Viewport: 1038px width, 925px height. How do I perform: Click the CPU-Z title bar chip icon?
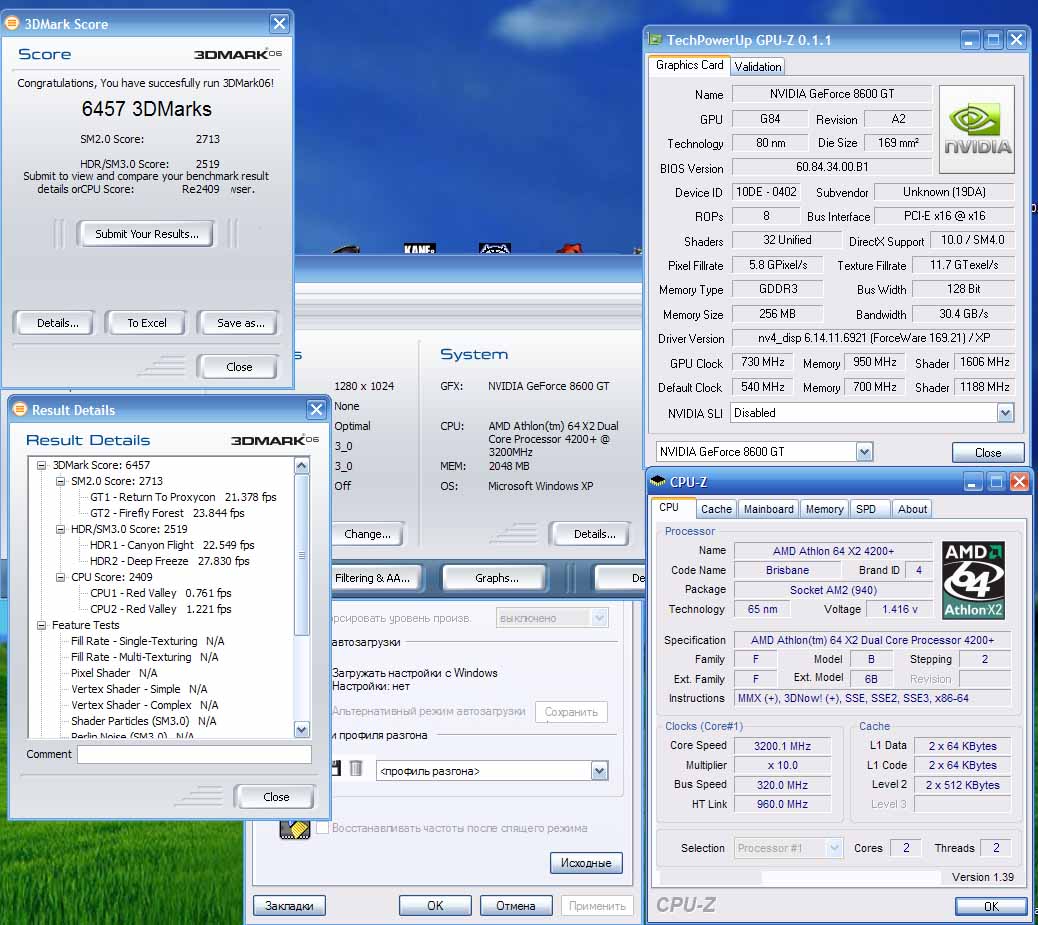(658, 481)
